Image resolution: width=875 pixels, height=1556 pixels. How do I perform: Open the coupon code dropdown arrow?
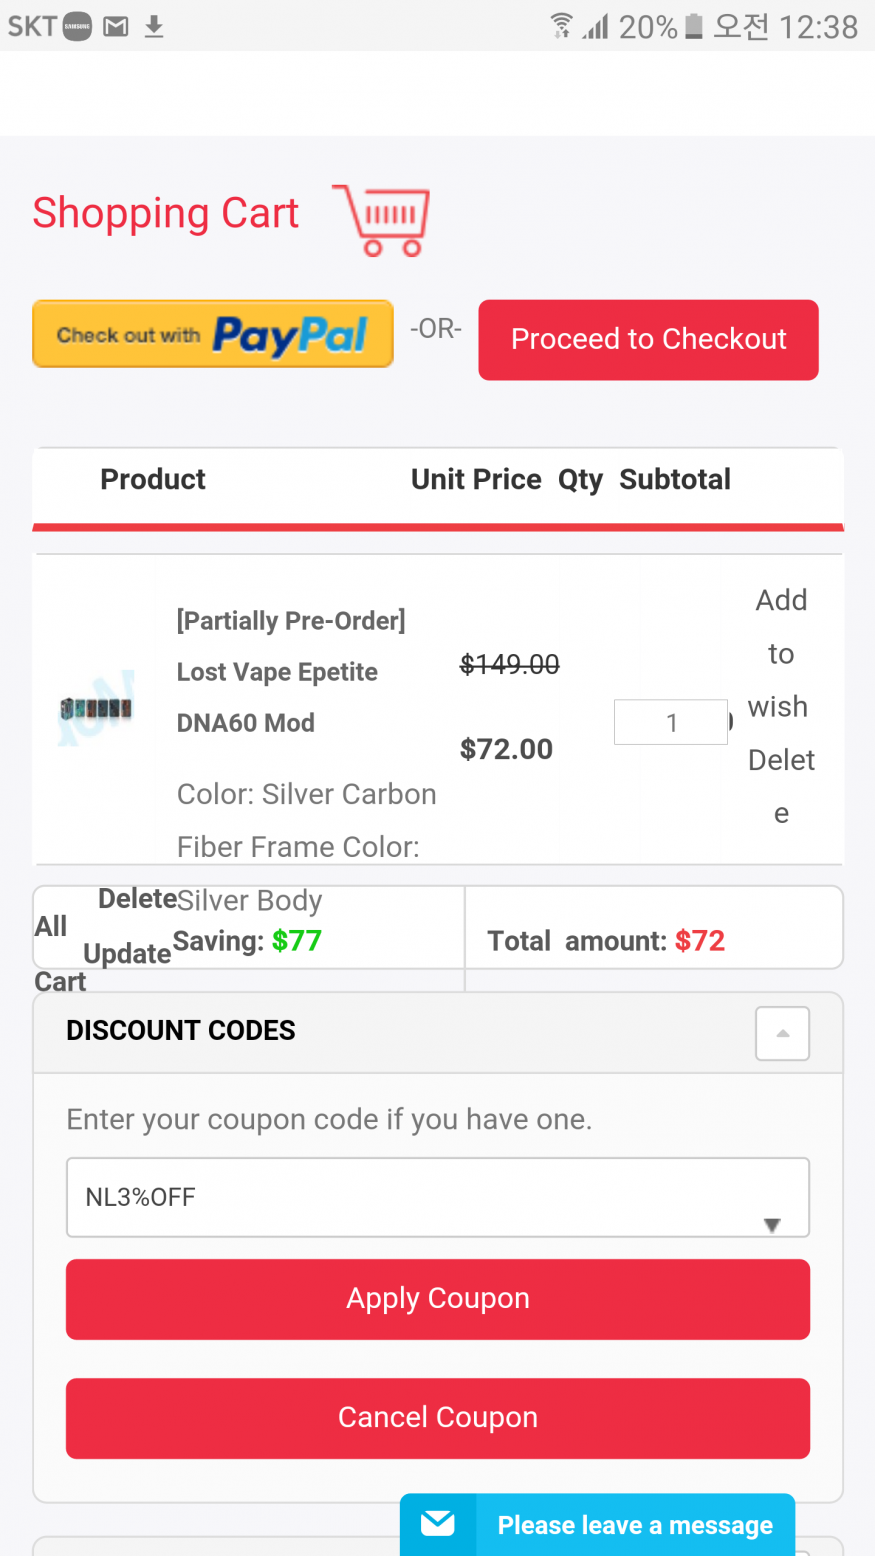point(771,1225)
